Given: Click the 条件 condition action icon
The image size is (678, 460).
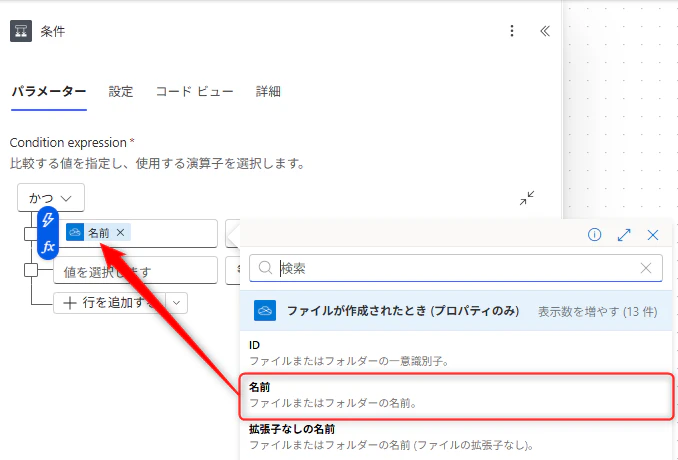Looking at the screenshot, I should [x=21, y=31].
